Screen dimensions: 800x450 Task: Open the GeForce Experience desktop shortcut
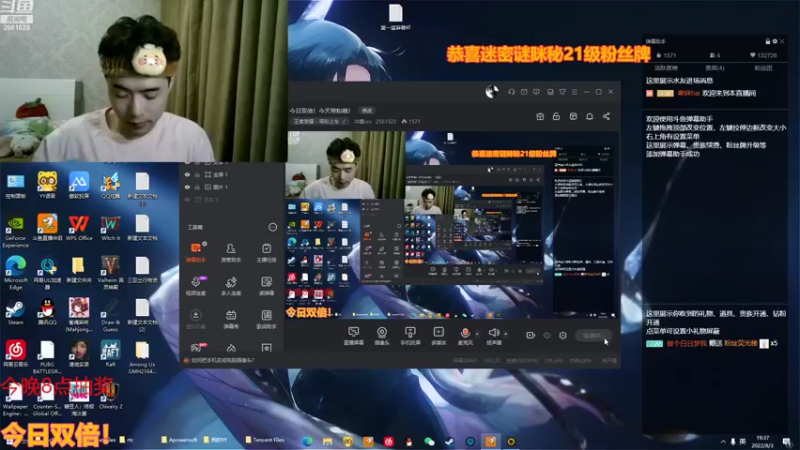click(x=15, y=231)
